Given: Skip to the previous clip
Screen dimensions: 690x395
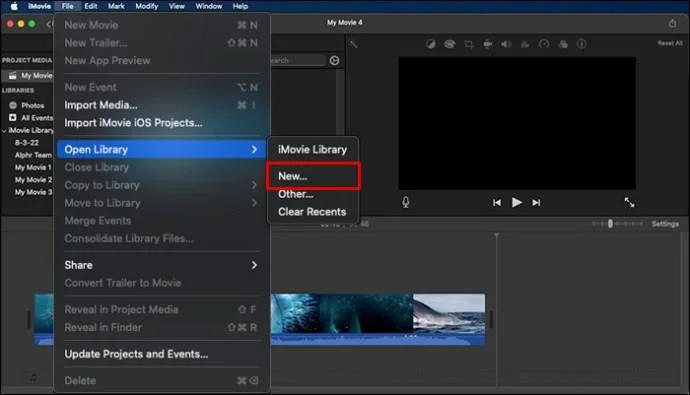Looking at the screenshot, I should (x=497, y=203).
